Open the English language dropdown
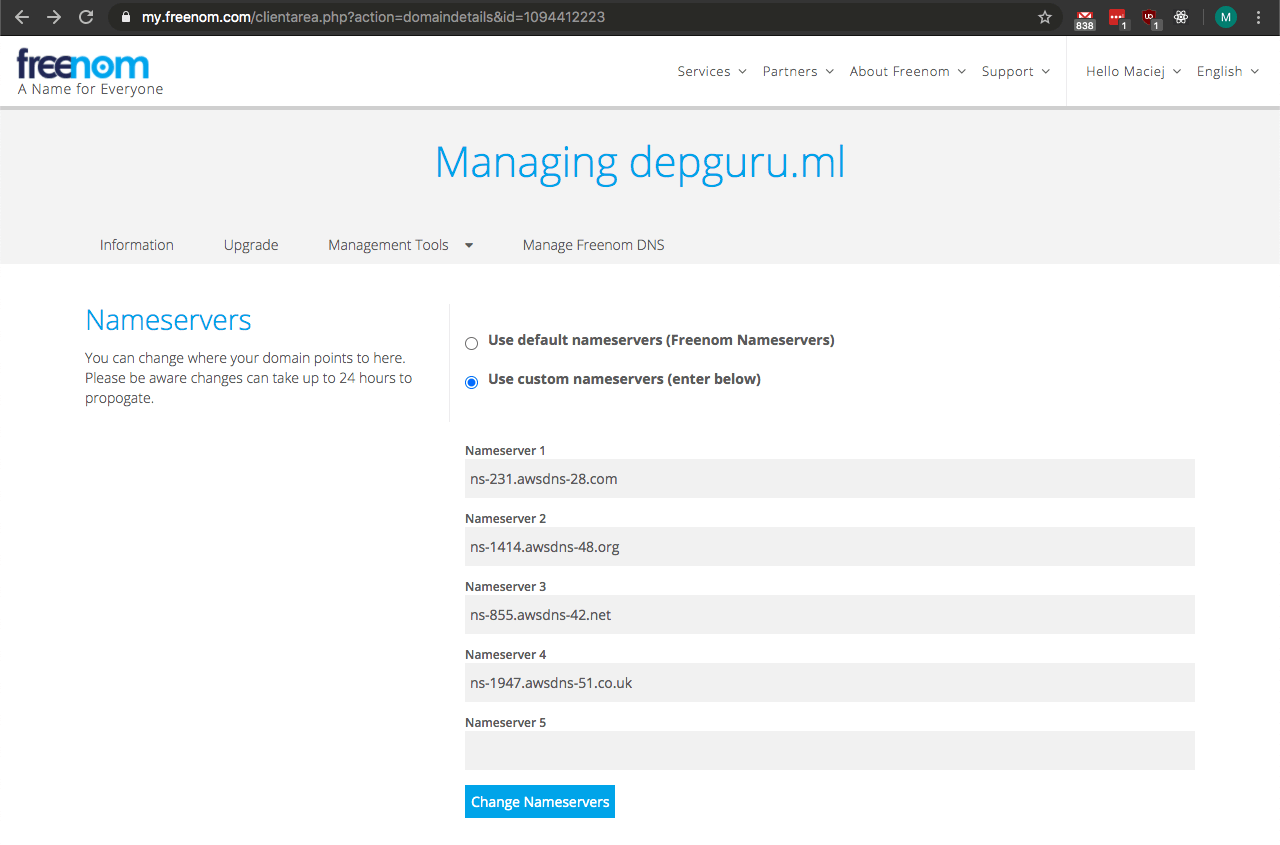Image resolution: width=1280 pixels, height=845 pixels. [1227, 71]
